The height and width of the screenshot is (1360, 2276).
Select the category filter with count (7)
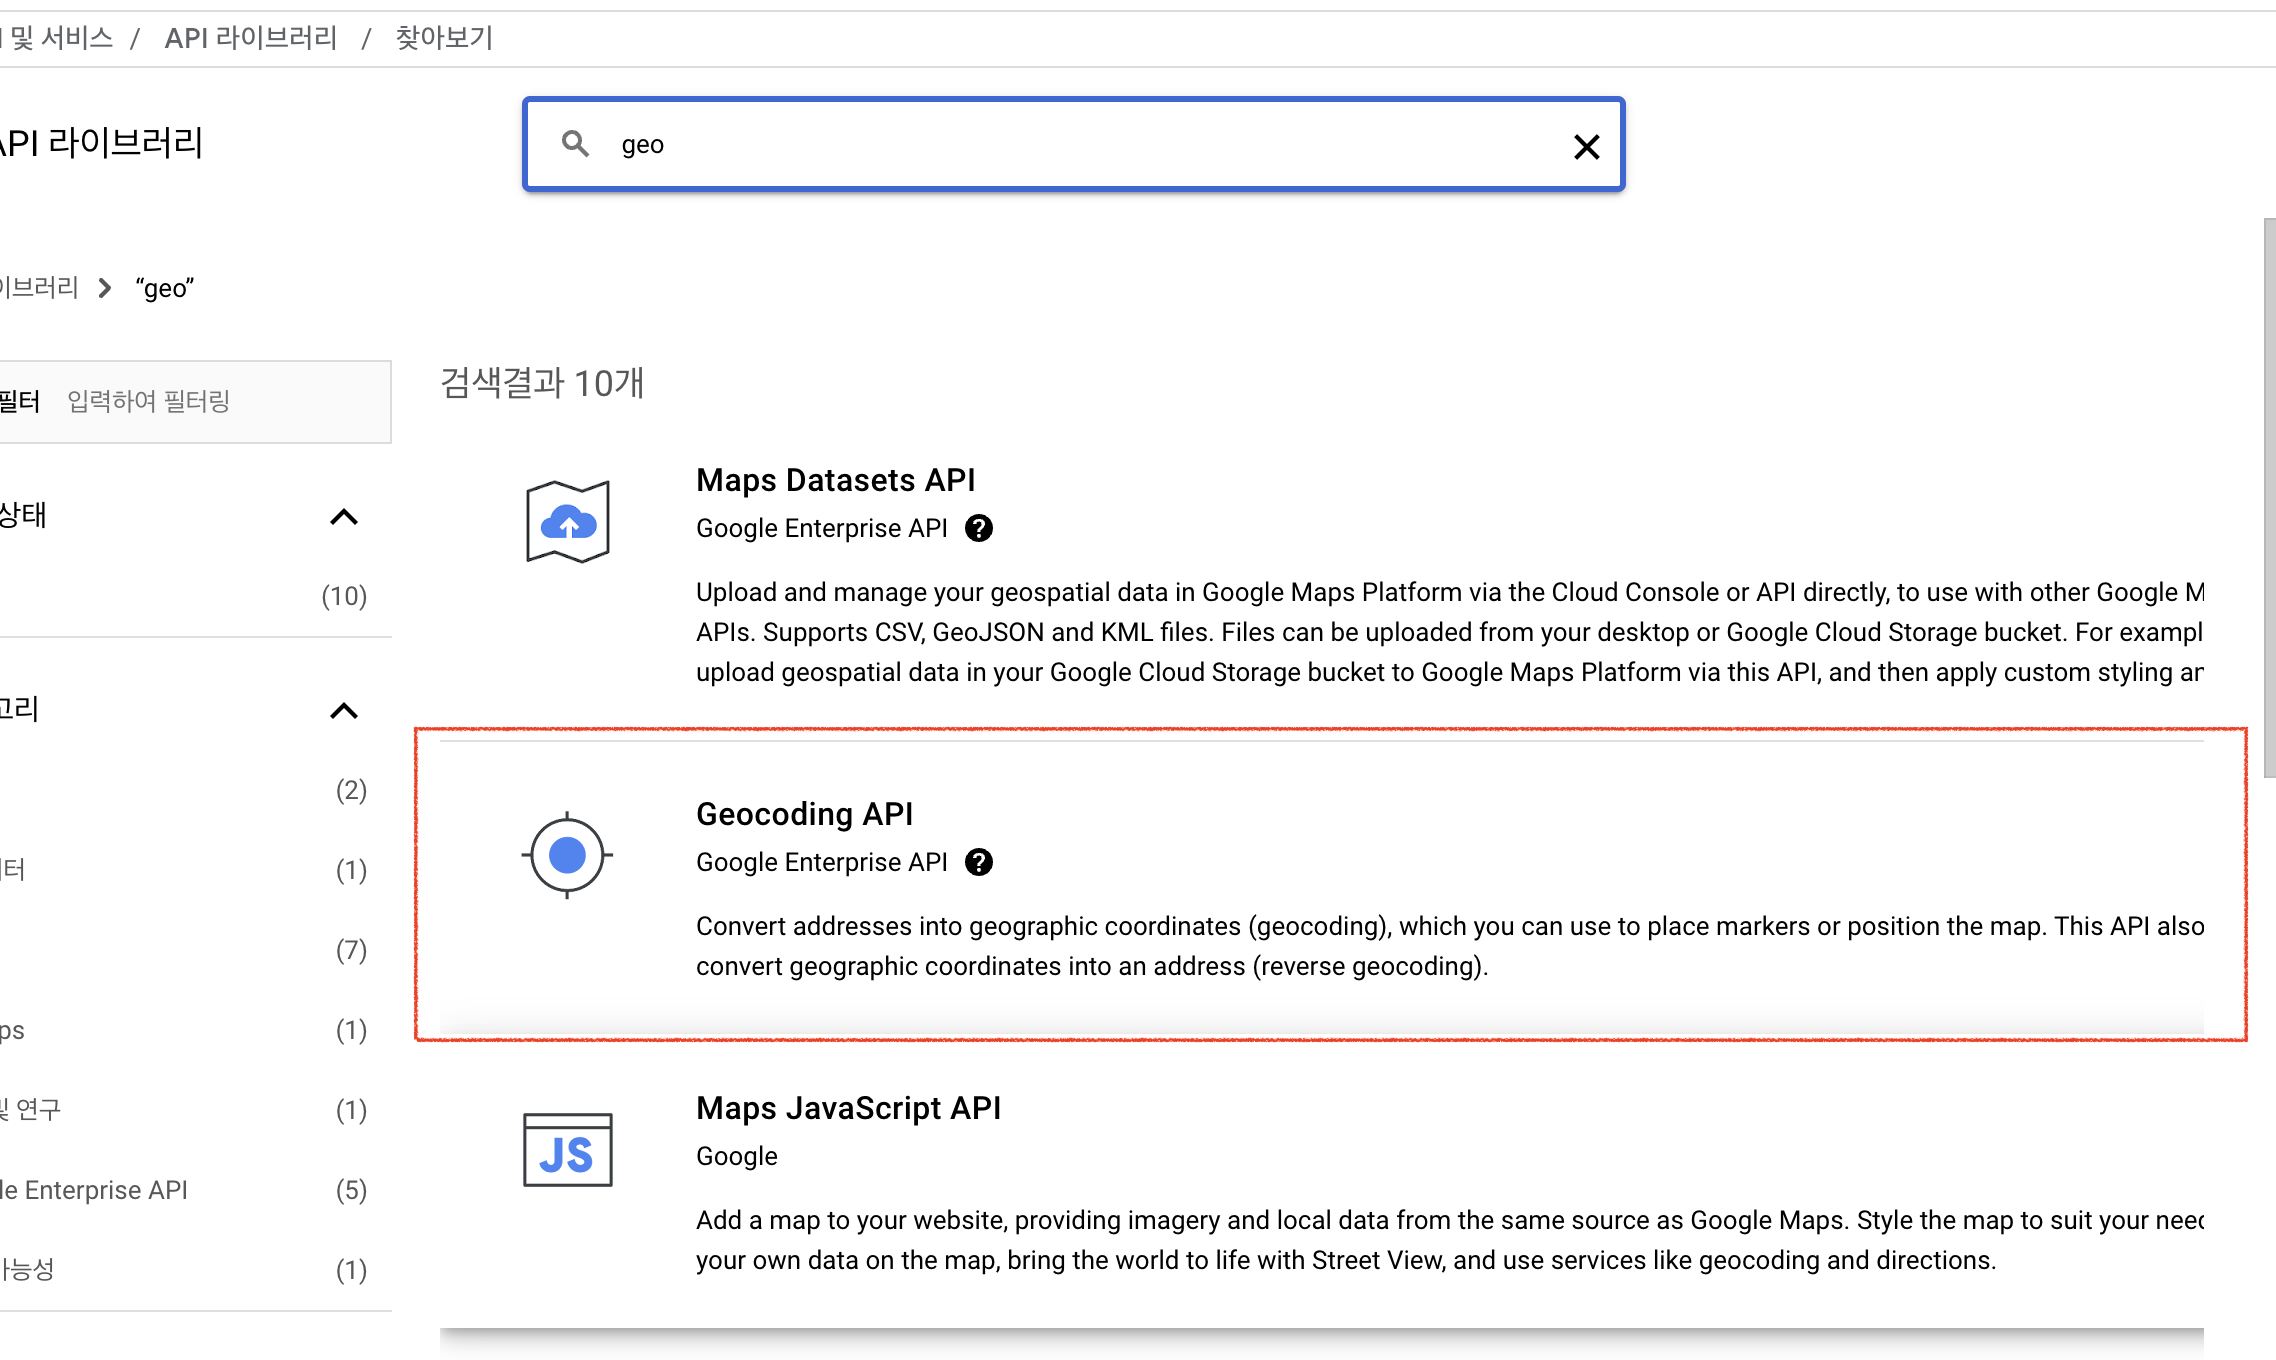184,950
